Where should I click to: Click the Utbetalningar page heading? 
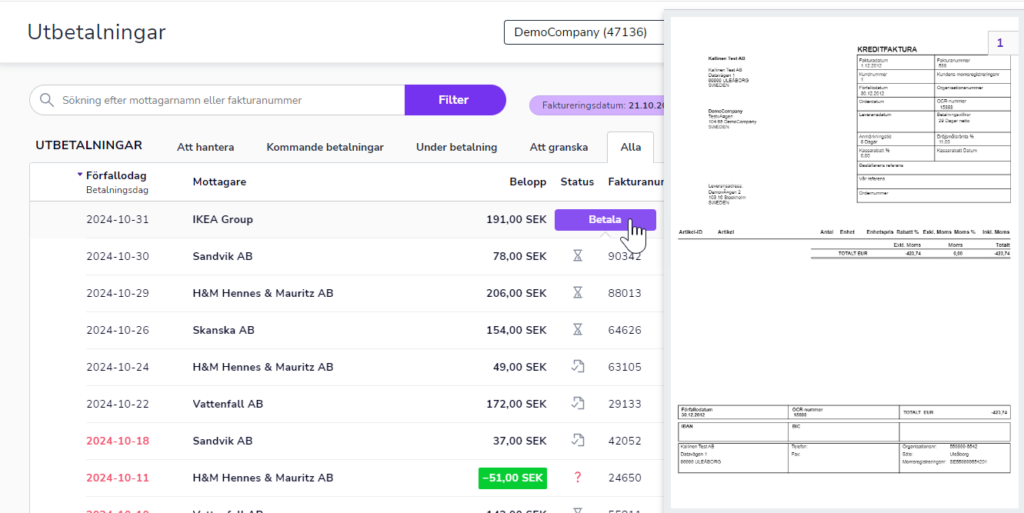click(97, 32)
